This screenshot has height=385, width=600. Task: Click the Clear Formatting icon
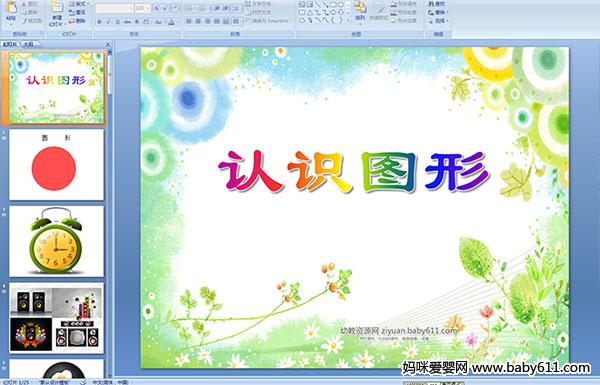175,8
